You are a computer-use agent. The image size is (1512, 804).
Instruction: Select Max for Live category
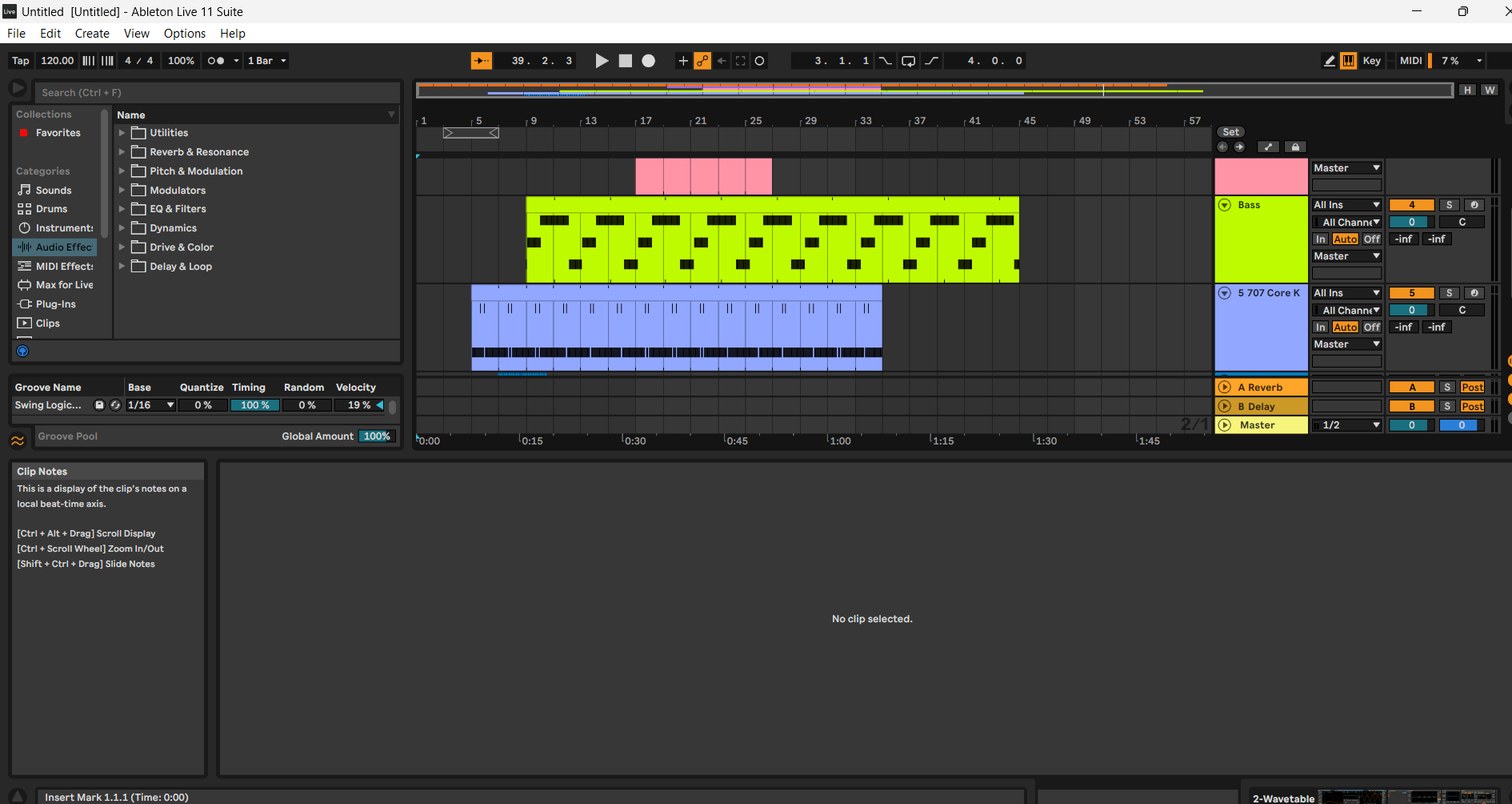pos(56,285)
